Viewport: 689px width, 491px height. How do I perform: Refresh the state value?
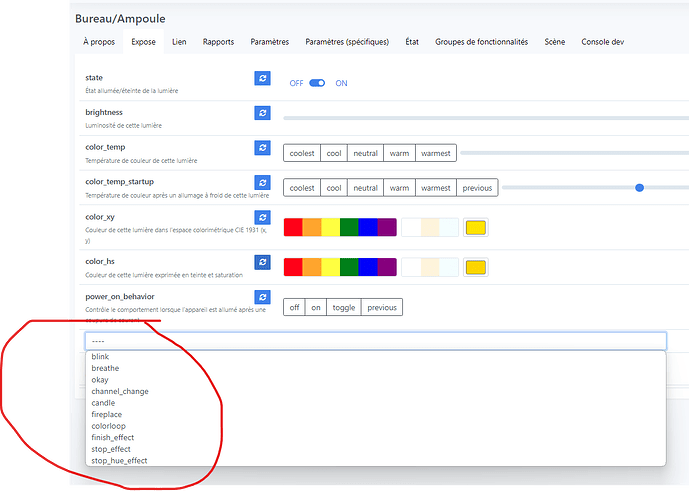(x=262, y=78)
